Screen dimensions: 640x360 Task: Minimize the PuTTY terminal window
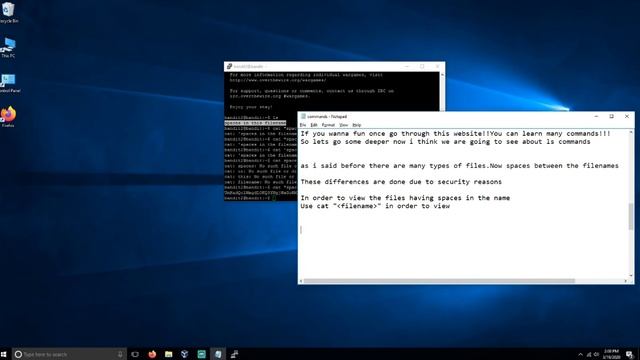point(407,66)
